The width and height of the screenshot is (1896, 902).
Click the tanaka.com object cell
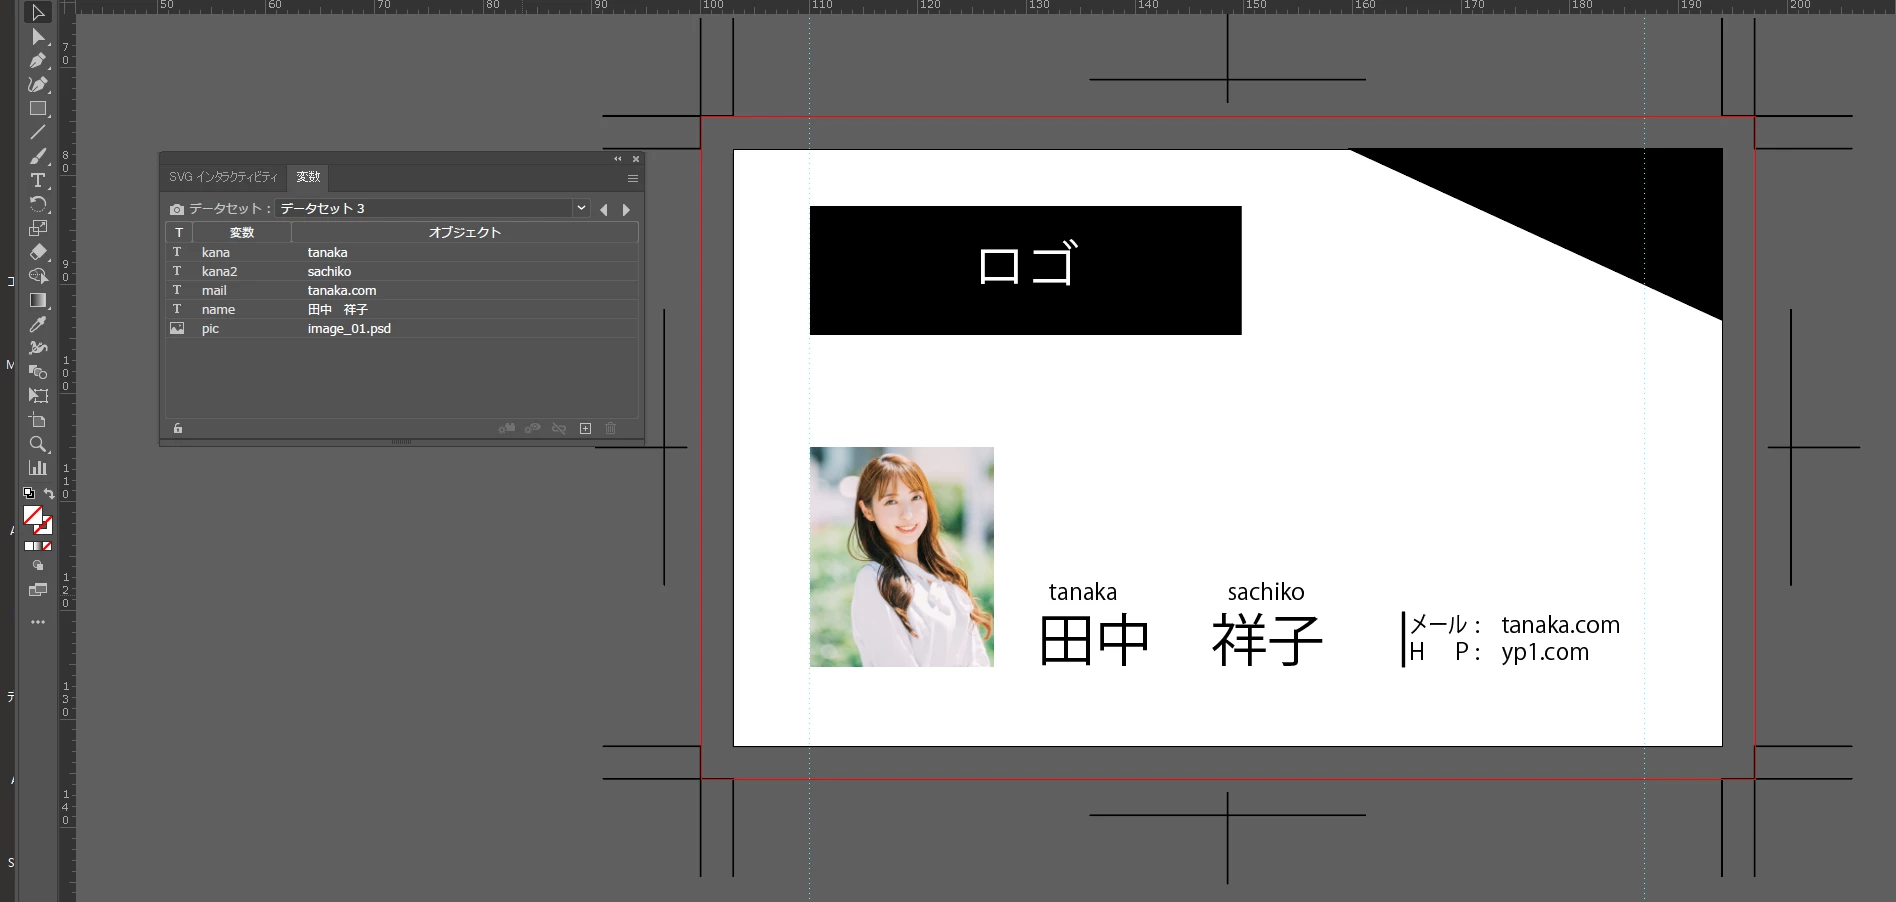(342, 290)
